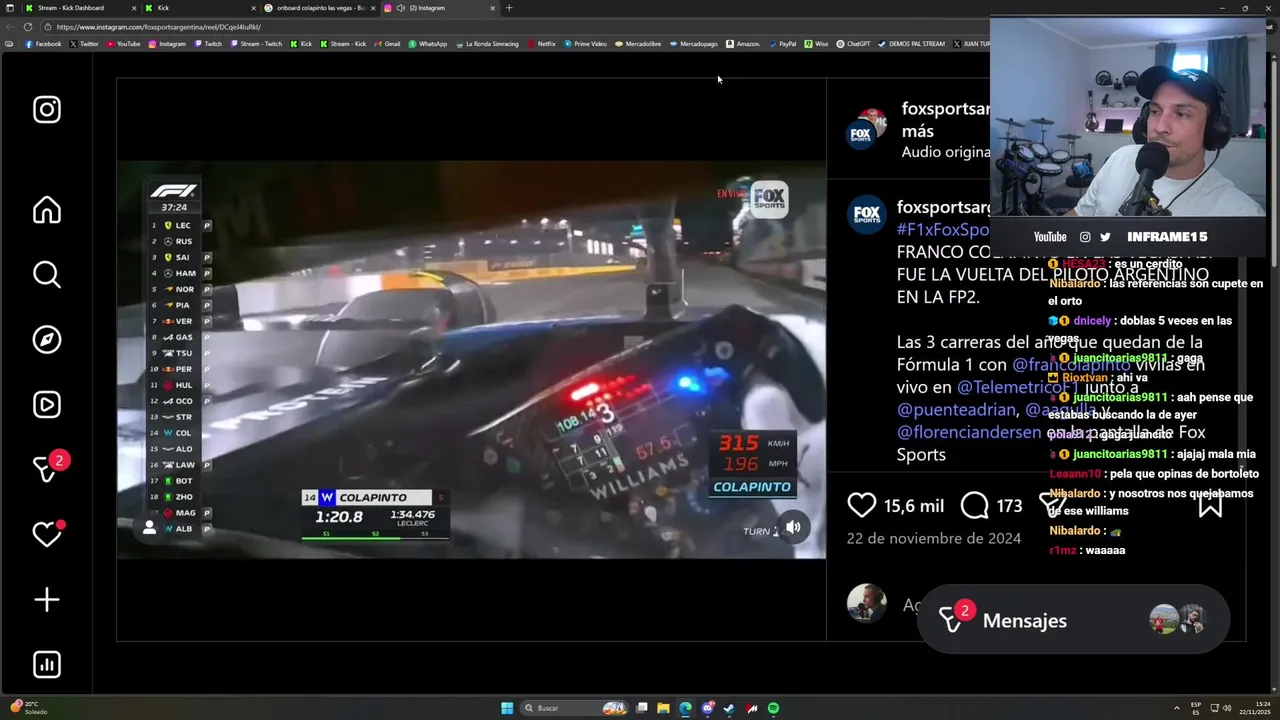Save the post with bookmark icon

[1210, 505]
